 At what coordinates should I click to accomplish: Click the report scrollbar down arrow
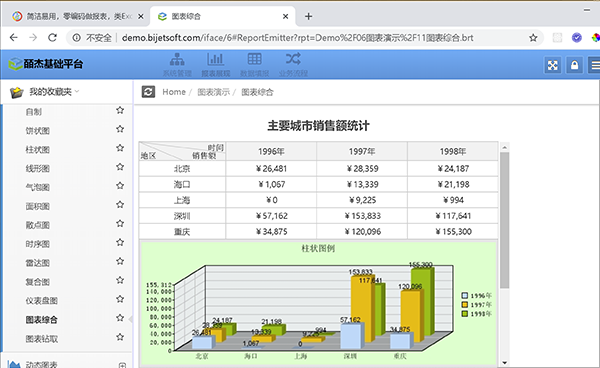click(x=505, y=363)
